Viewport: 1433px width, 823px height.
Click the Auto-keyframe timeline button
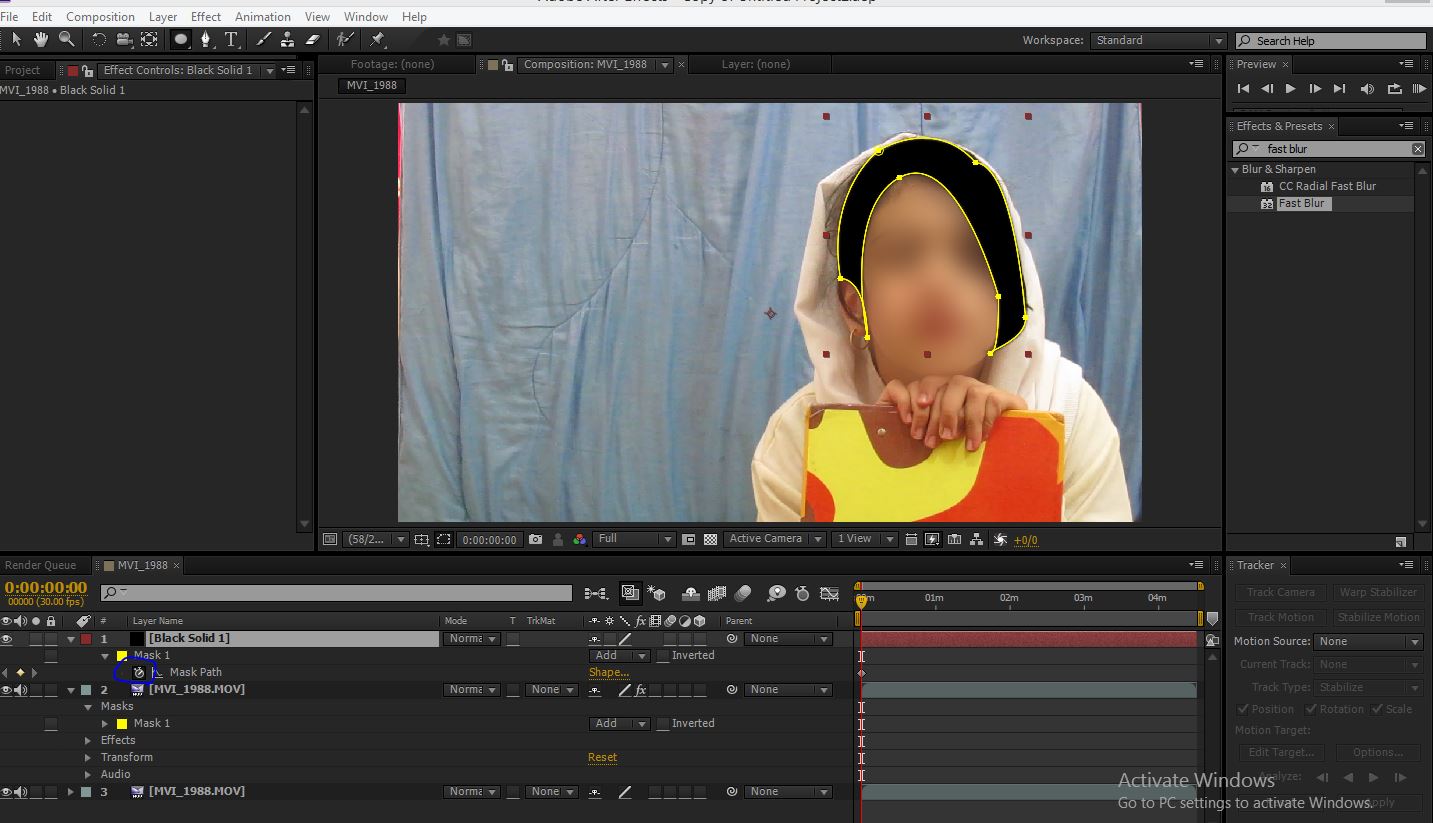pos(802,593)
